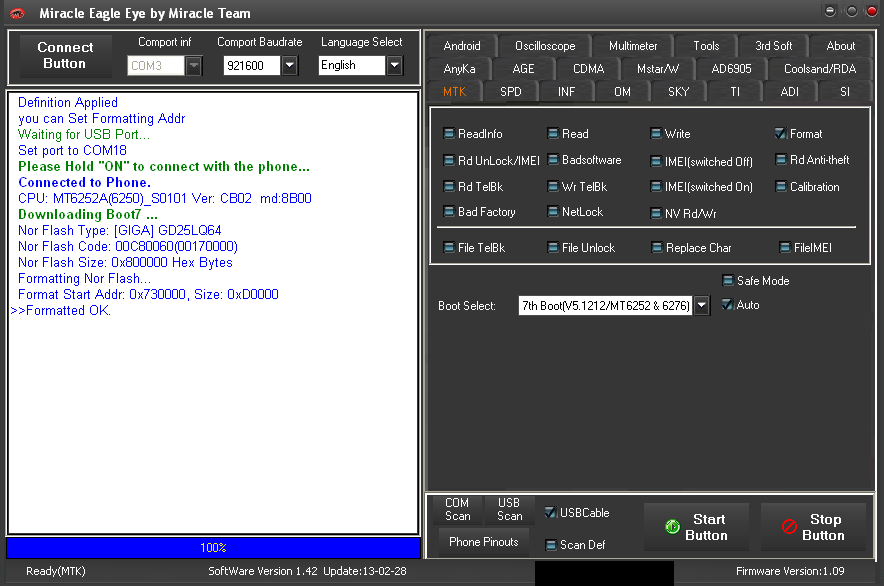Click the green Start Button icon
Viewport: 884px width, 586px height.
tap(672, 527)
